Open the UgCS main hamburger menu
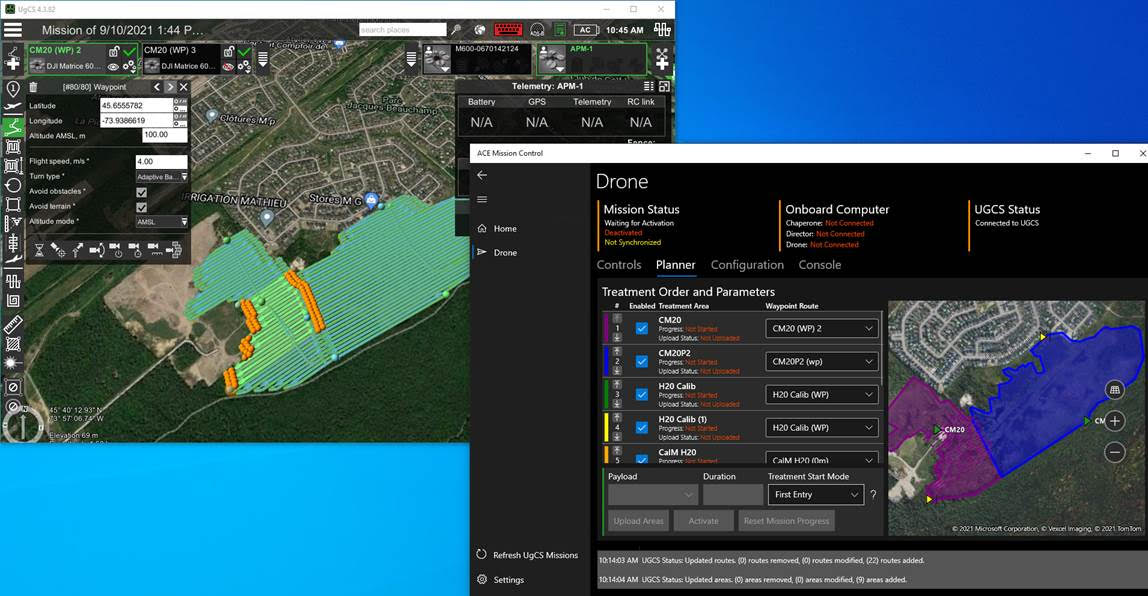The image size is (1148, 596). (x=12, y=30)
